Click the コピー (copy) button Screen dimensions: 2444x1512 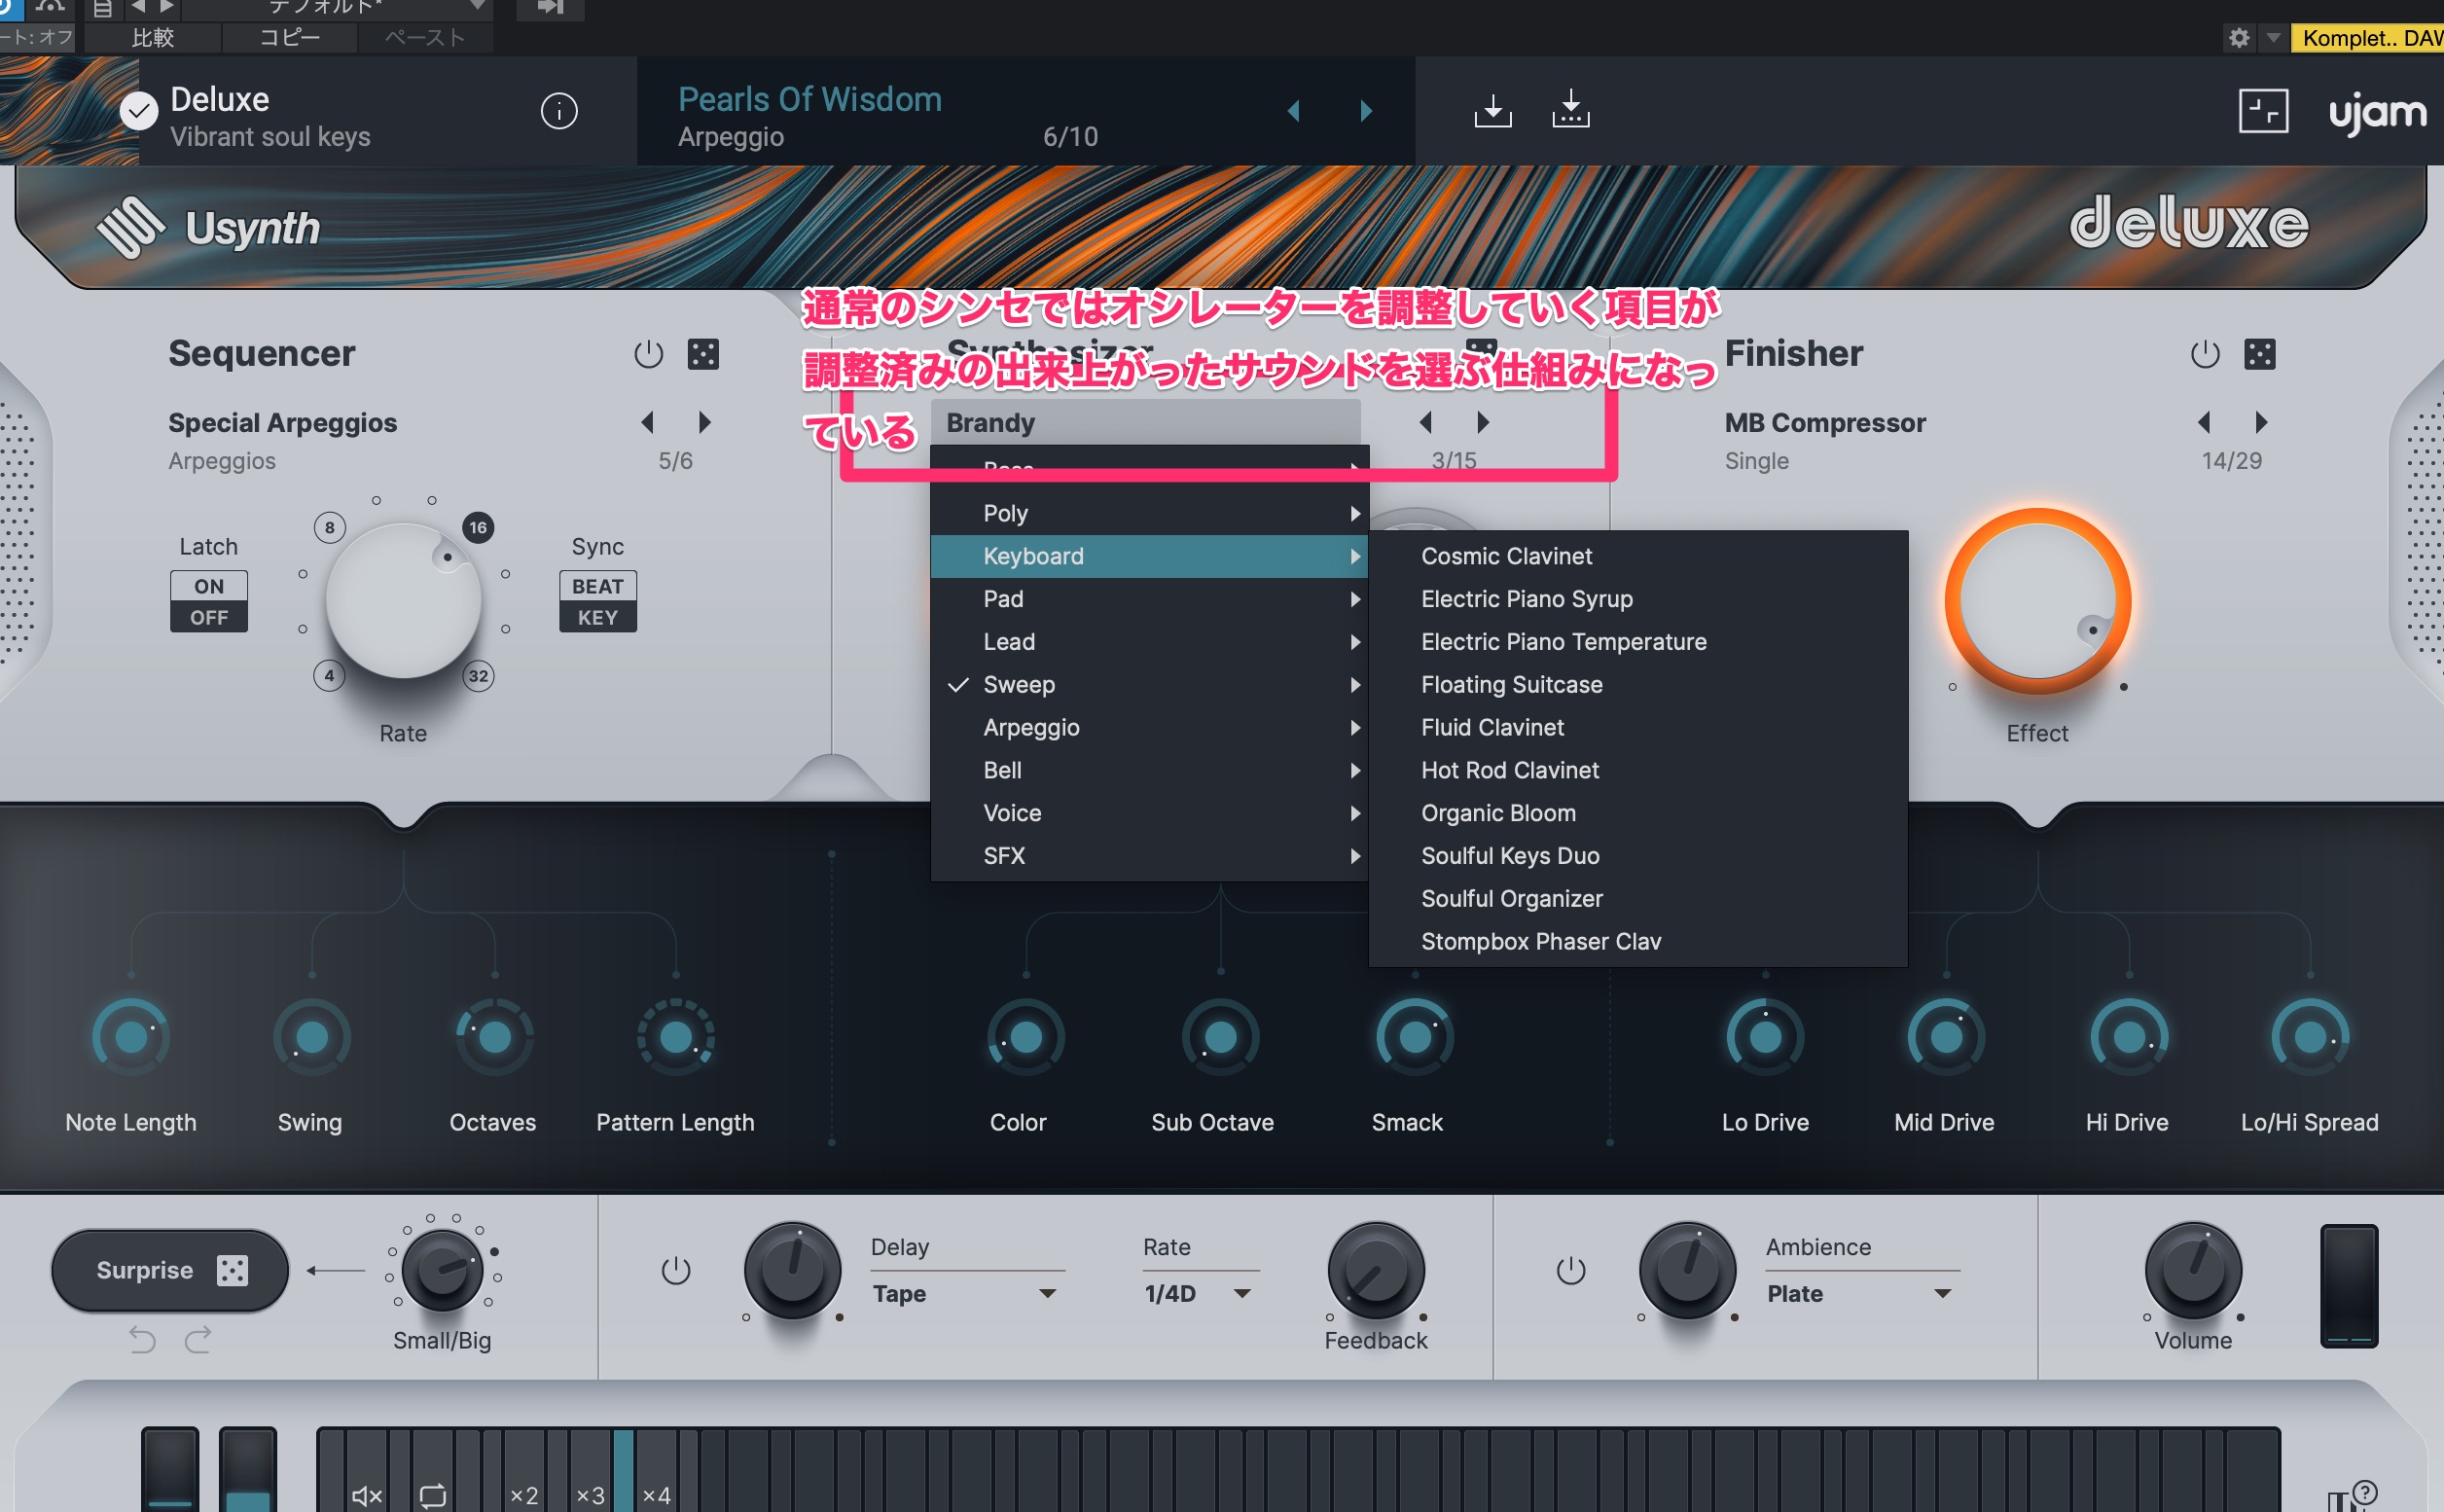click(289, 38)
